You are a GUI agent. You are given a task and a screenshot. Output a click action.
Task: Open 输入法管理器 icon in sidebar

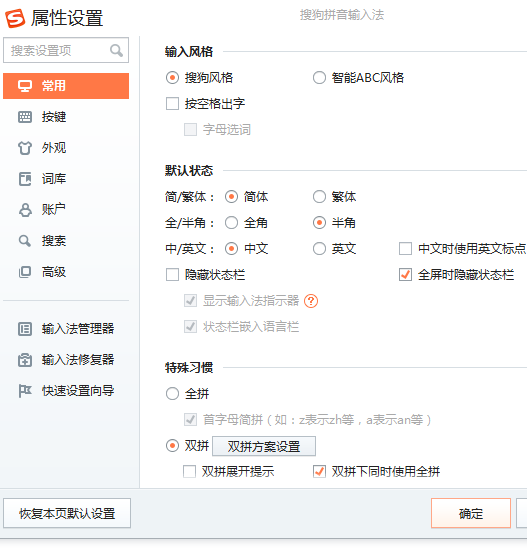point(25,329)
